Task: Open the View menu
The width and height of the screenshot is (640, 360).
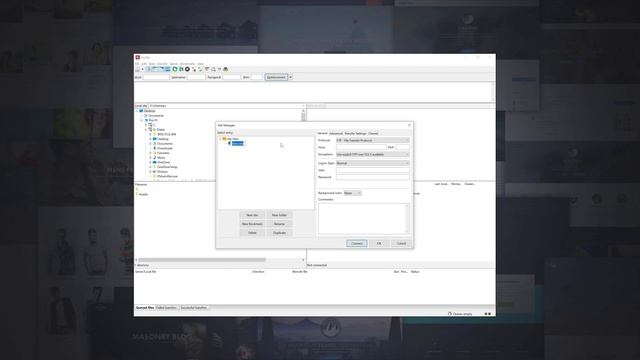Action: [152, 64]
